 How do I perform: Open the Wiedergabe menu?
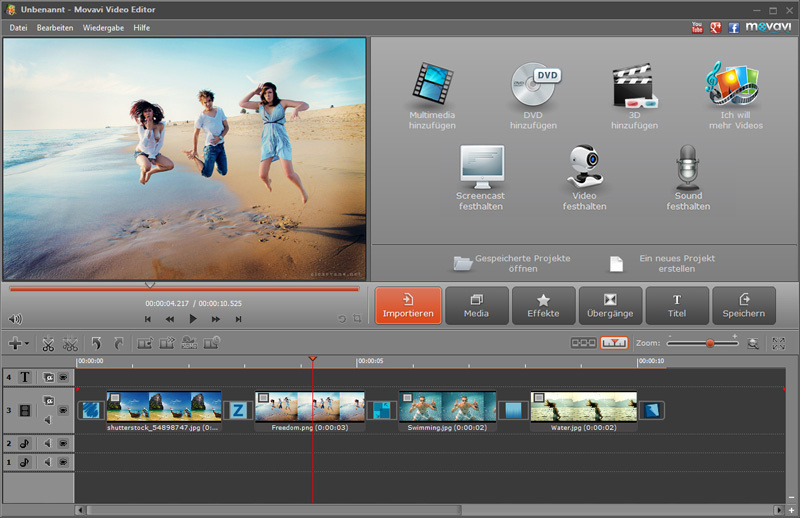(x=103, y=27)
